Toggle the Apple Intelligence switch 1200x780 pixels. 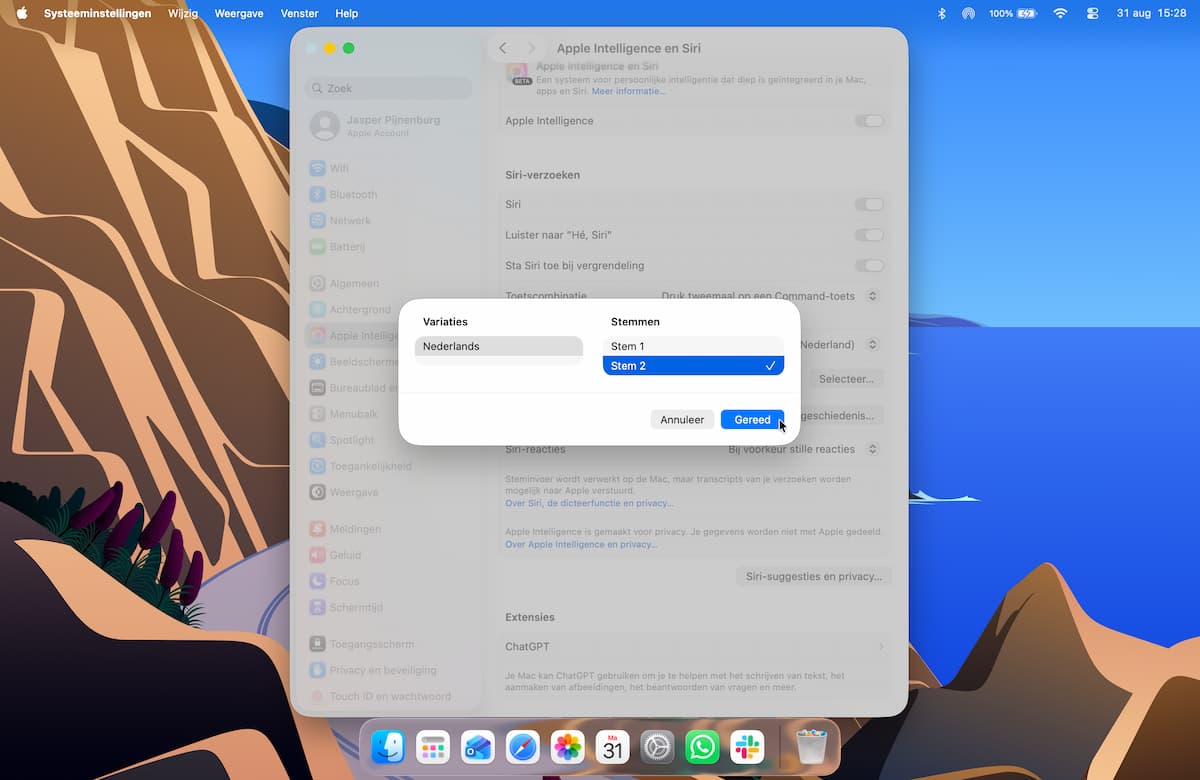click(869, 121)
